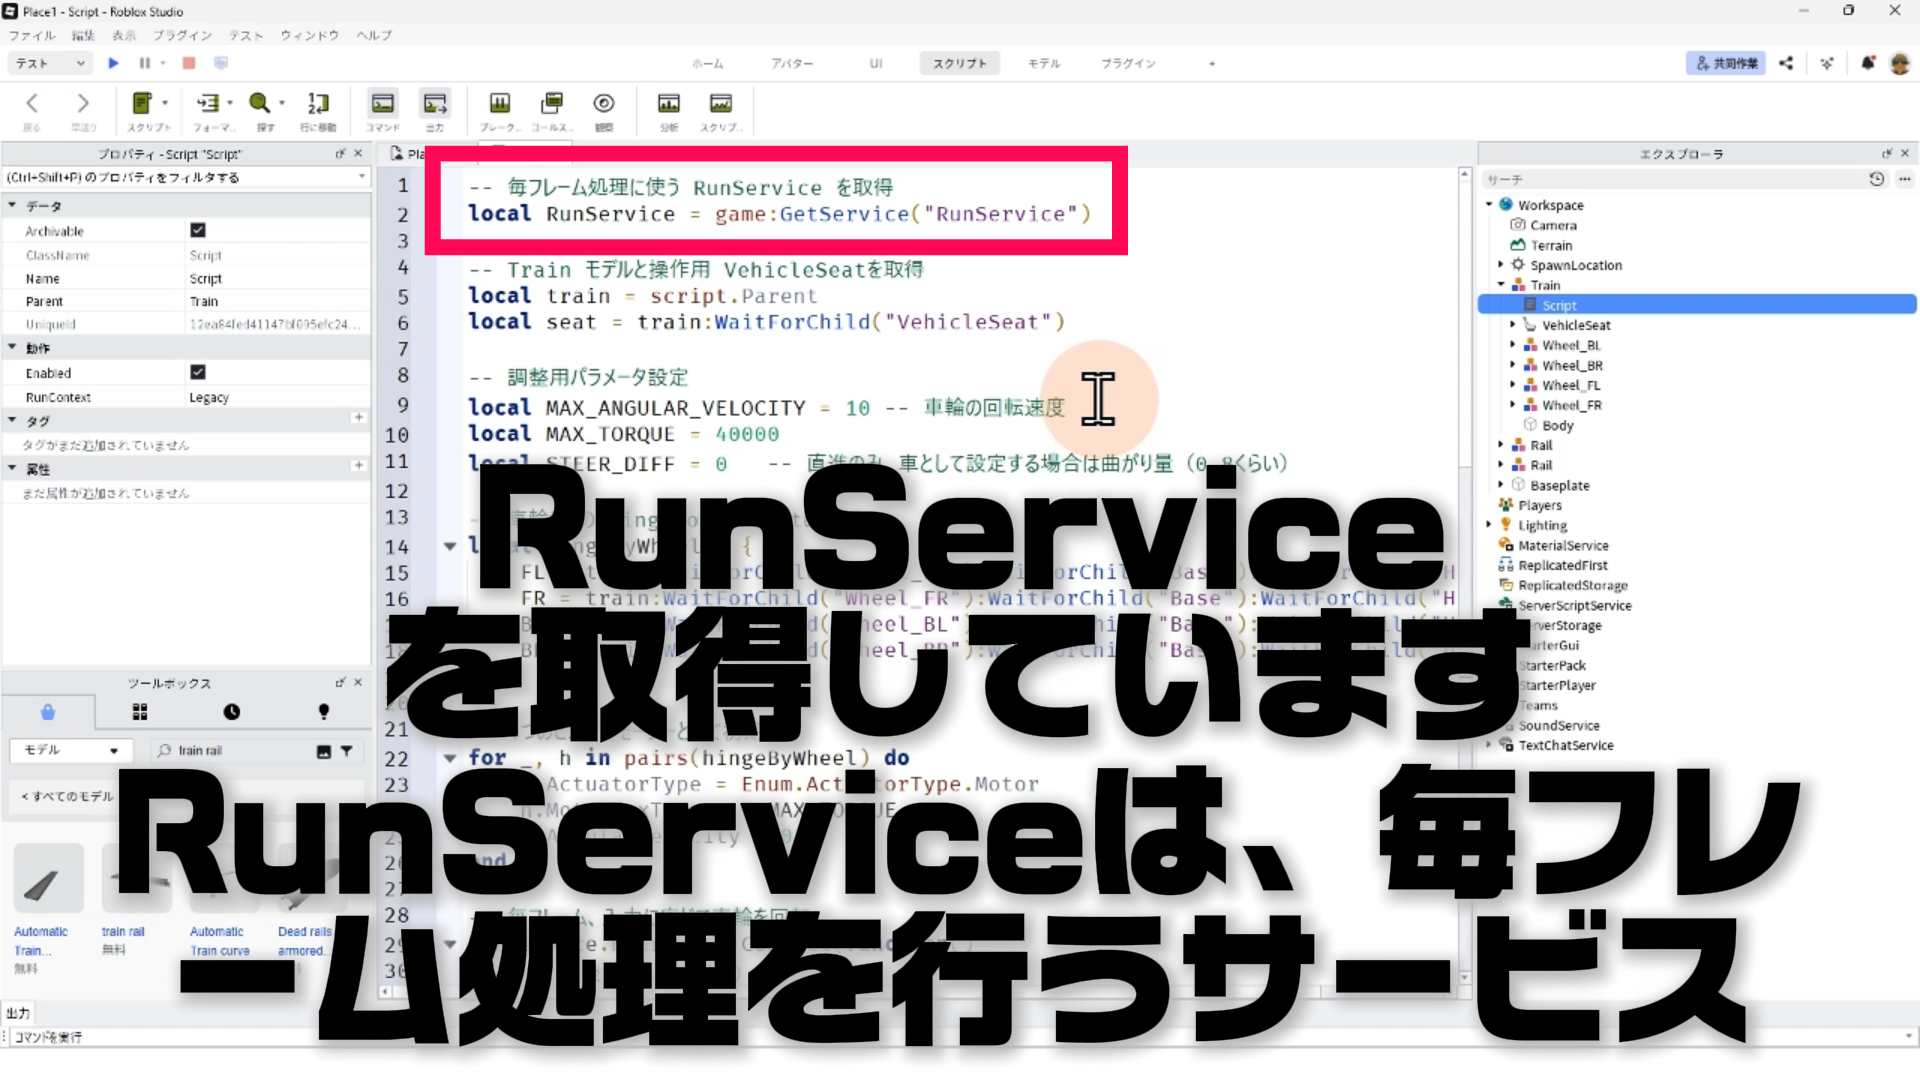Viewport: 1920px width, 1080px height.
Task: Click the Toolbox search field
Action: pyautogui.click(x=240, y=750)
